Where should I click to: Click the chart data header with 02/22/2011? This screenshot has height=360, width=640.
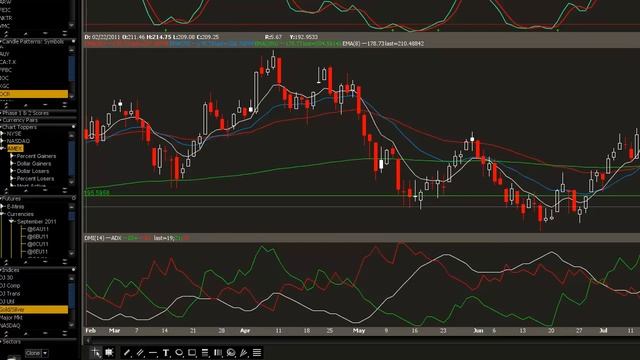point(152,37)
